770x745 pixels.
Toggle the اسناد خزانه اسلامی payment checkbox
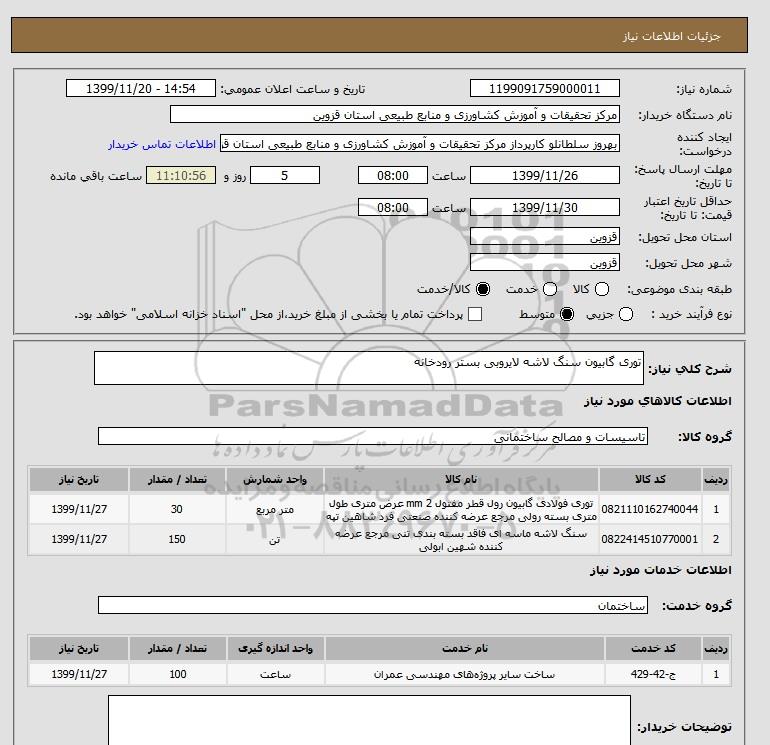pyautogui.click(x=475, y=314)
